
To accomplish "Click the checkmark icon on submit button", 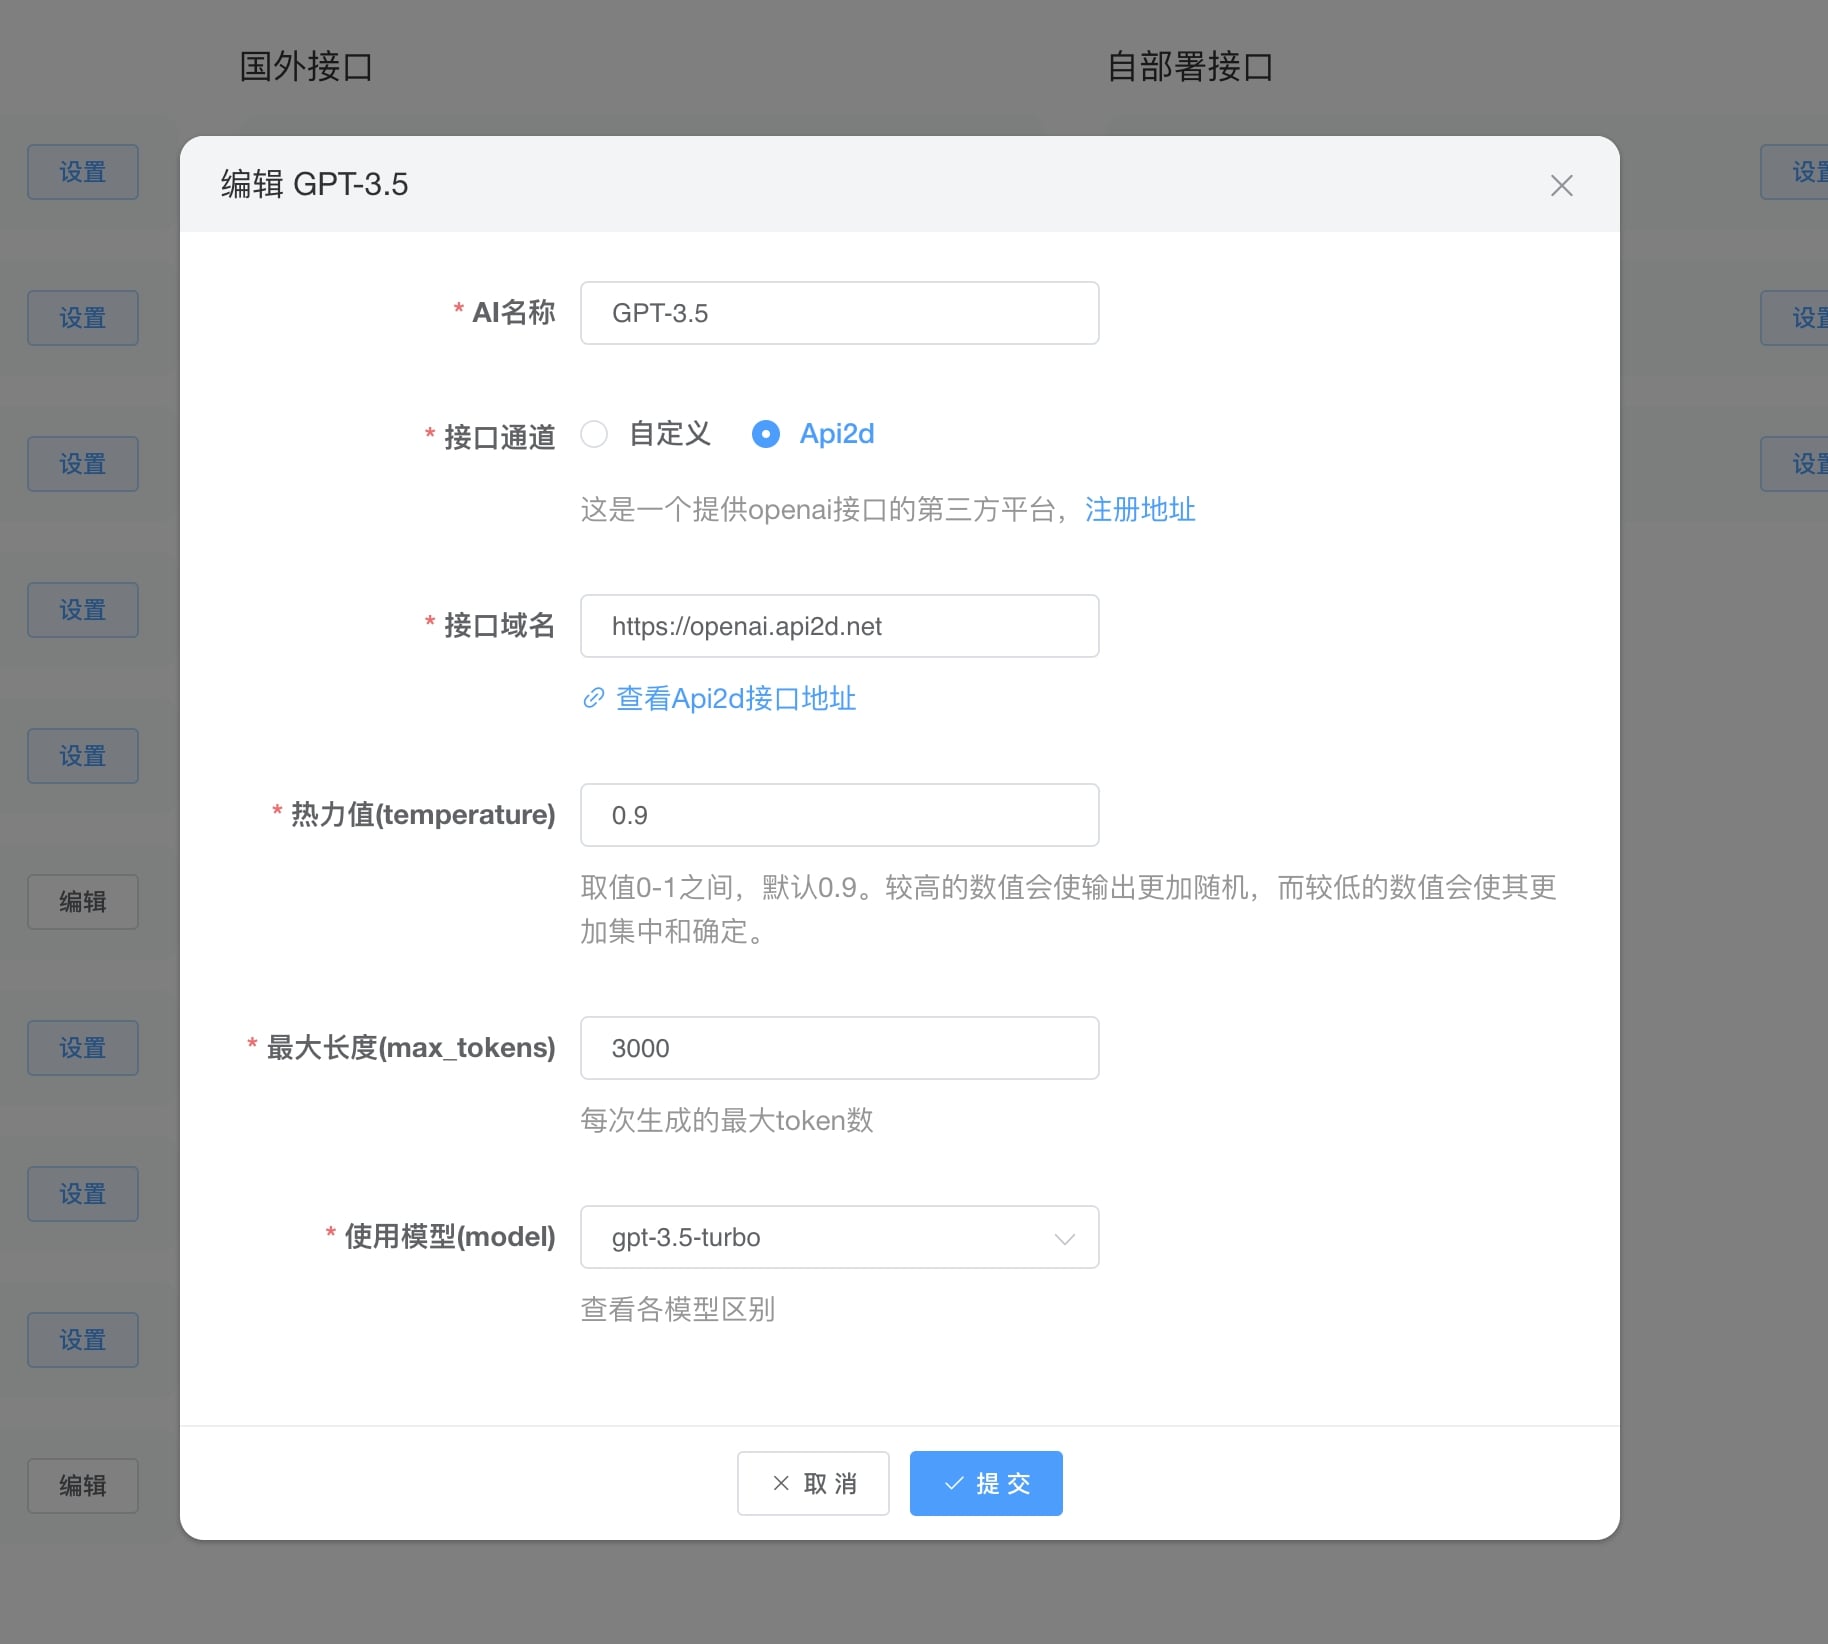I will click(x=954, y=1483).
